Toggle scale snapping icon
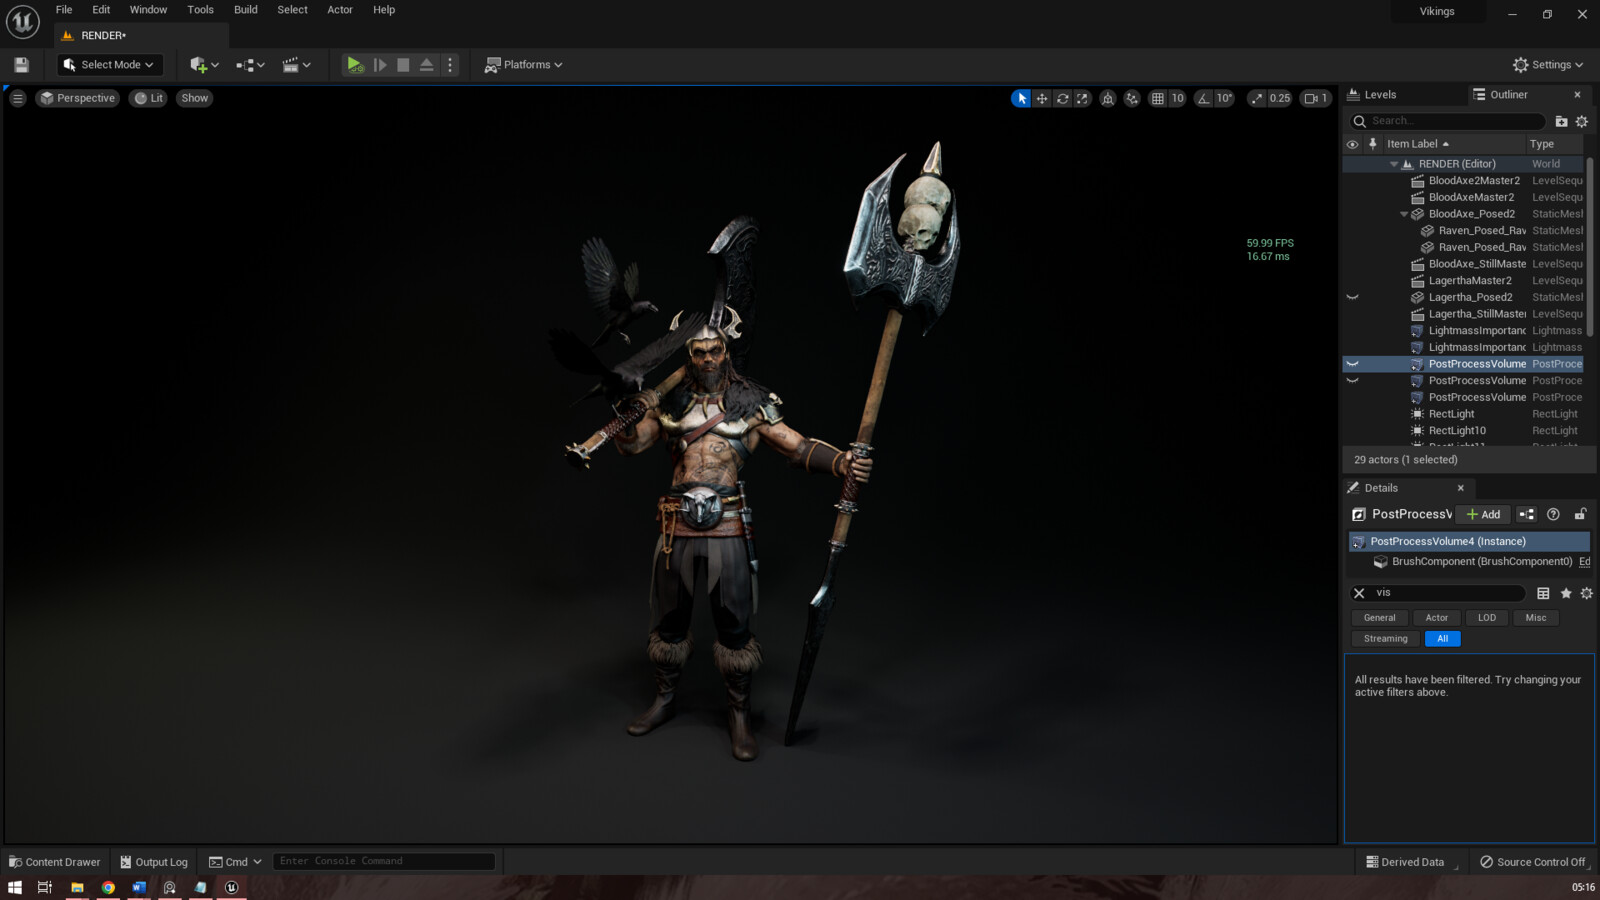 1257,98
